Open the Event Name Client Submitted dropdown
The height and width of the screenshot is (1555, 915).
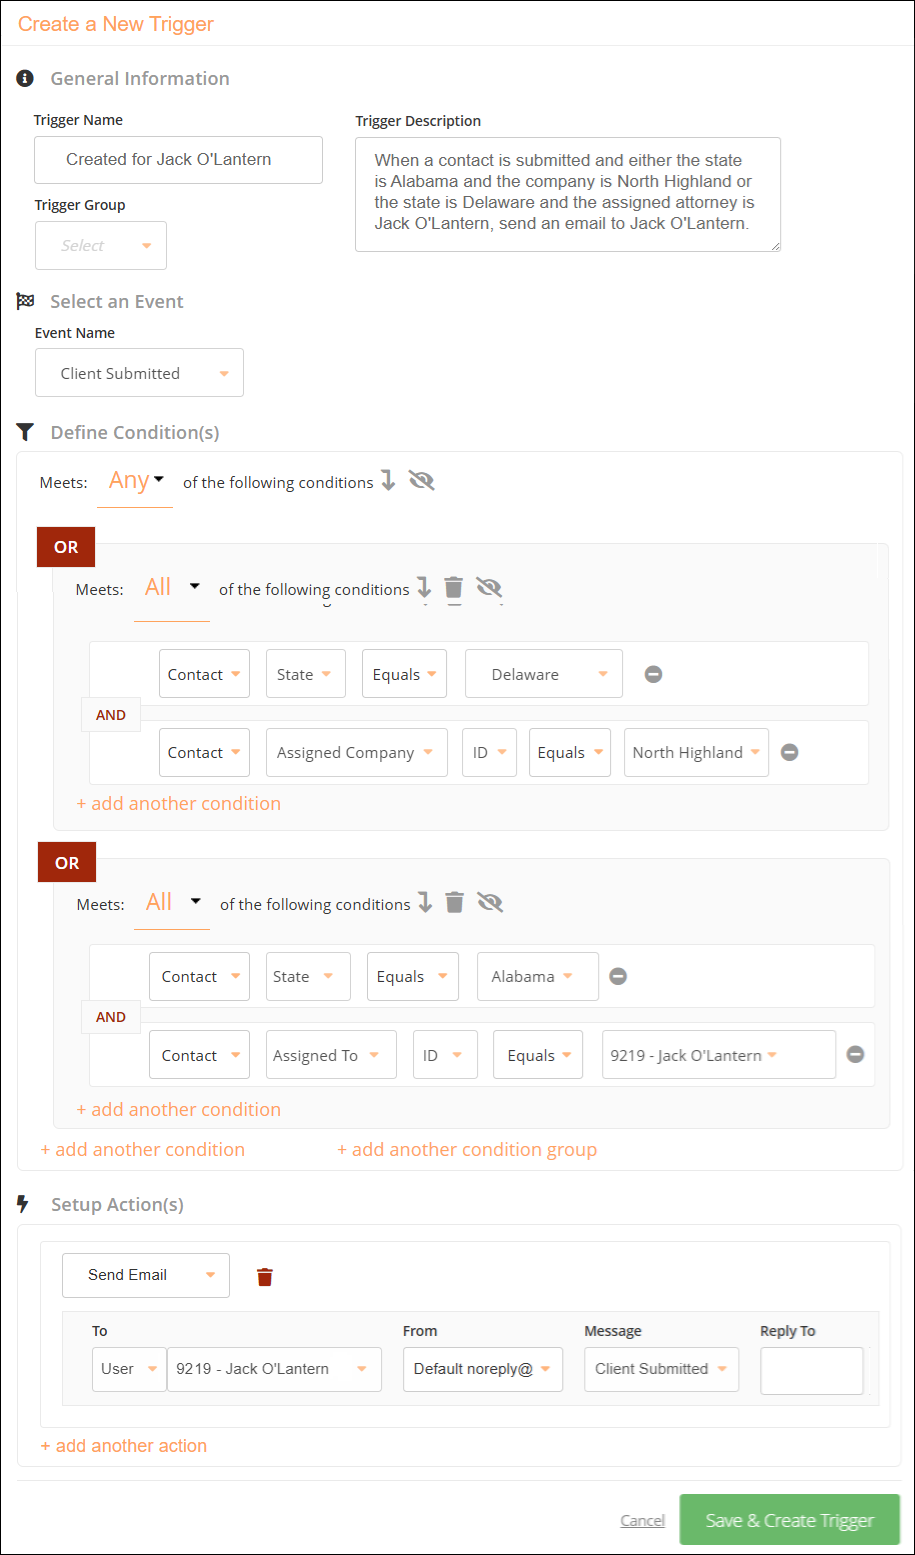click(139, 373)
